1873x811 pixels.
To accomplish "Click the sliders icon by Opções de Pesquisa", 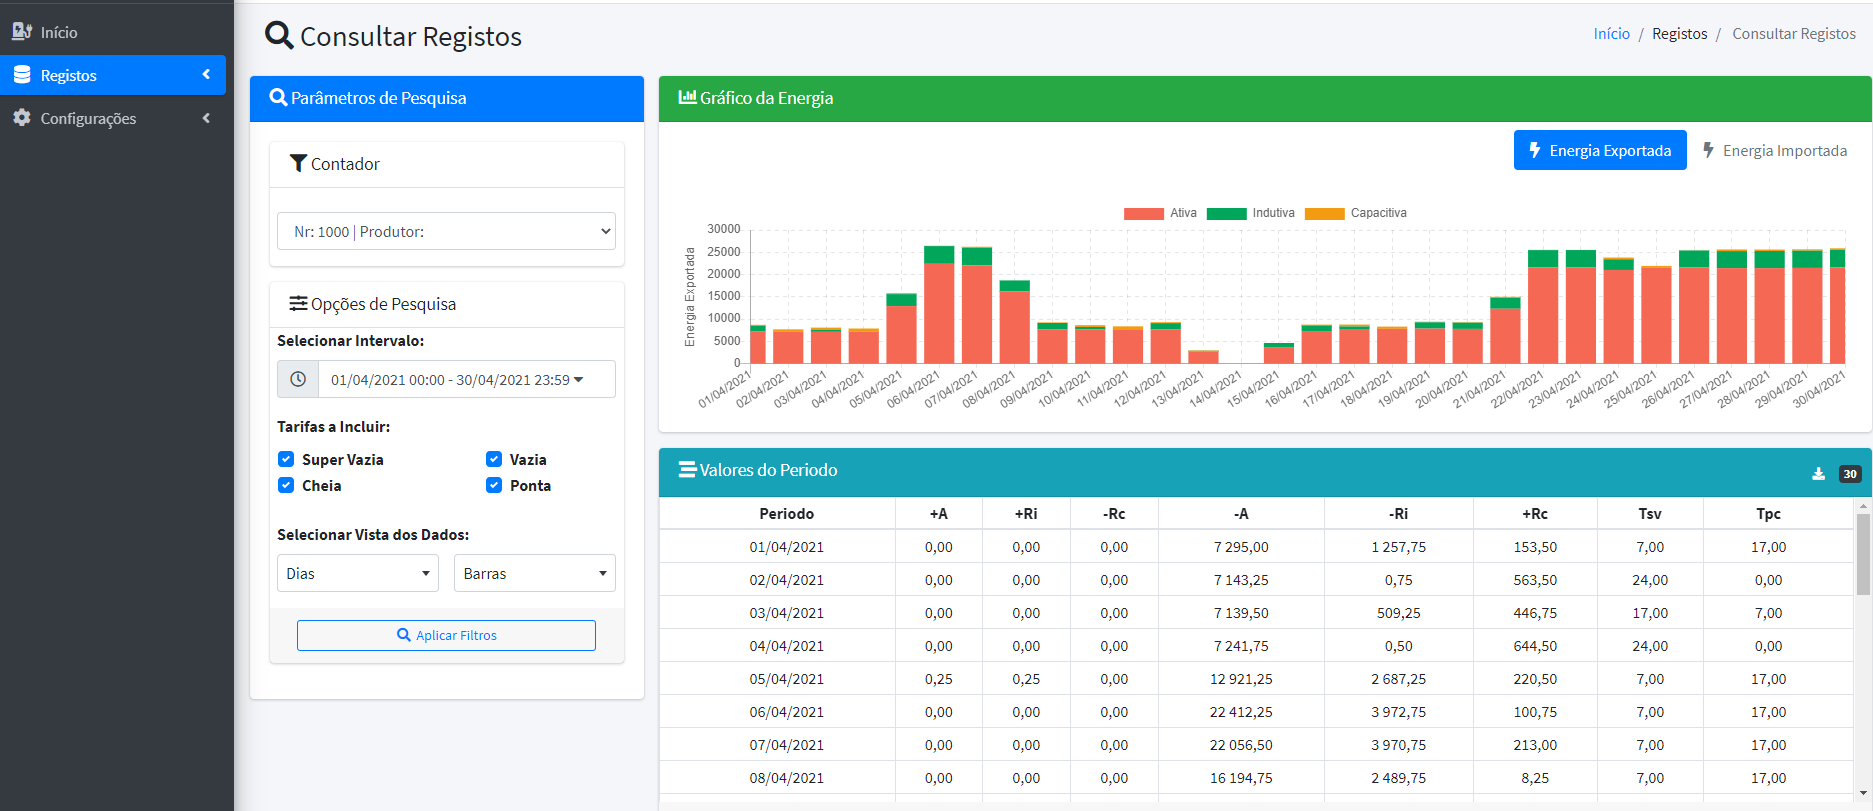I will [298, 304].
